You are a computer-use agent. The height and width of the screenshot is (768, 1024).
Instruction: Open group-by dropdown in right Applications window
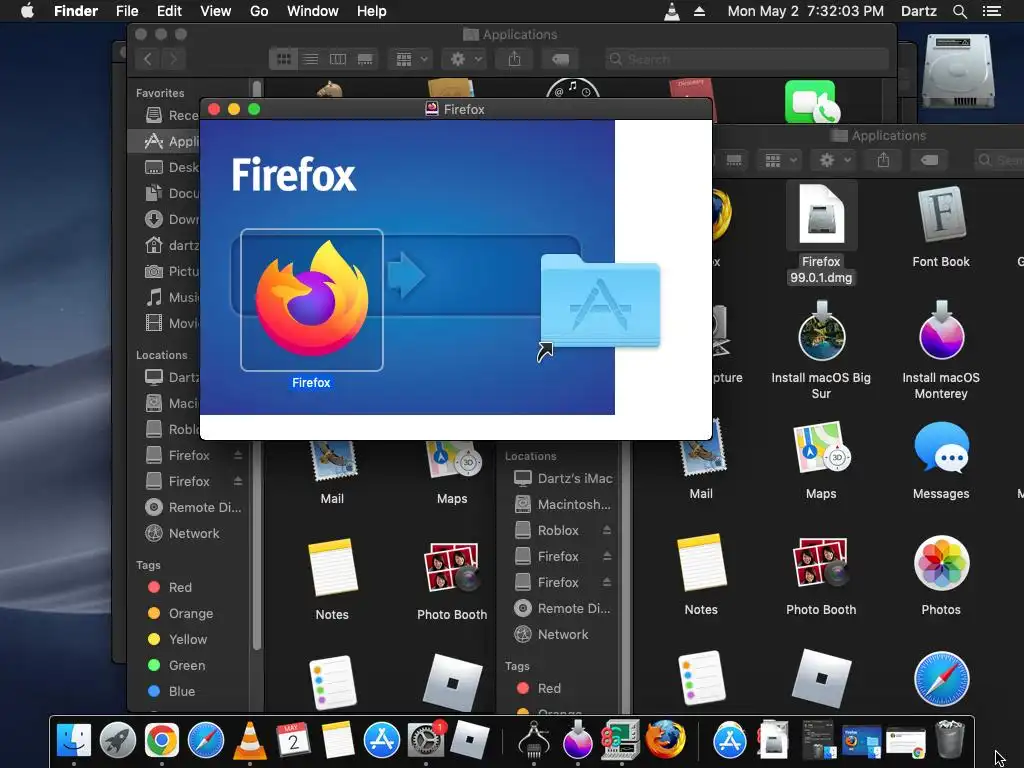pyautogui.click(x=780, y=160)
